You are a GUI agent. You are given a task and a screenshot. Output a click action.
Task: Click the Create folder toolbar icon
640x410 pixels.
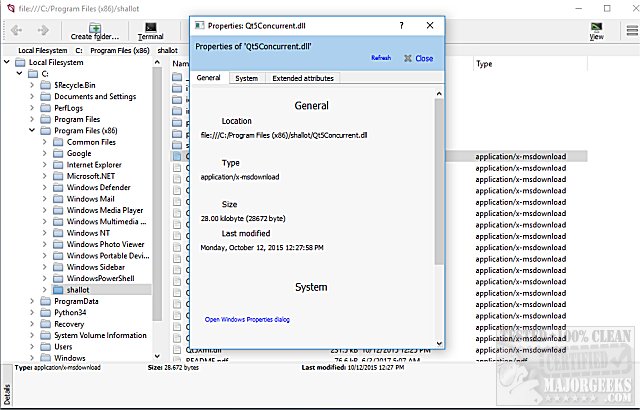tap(95, 31)
